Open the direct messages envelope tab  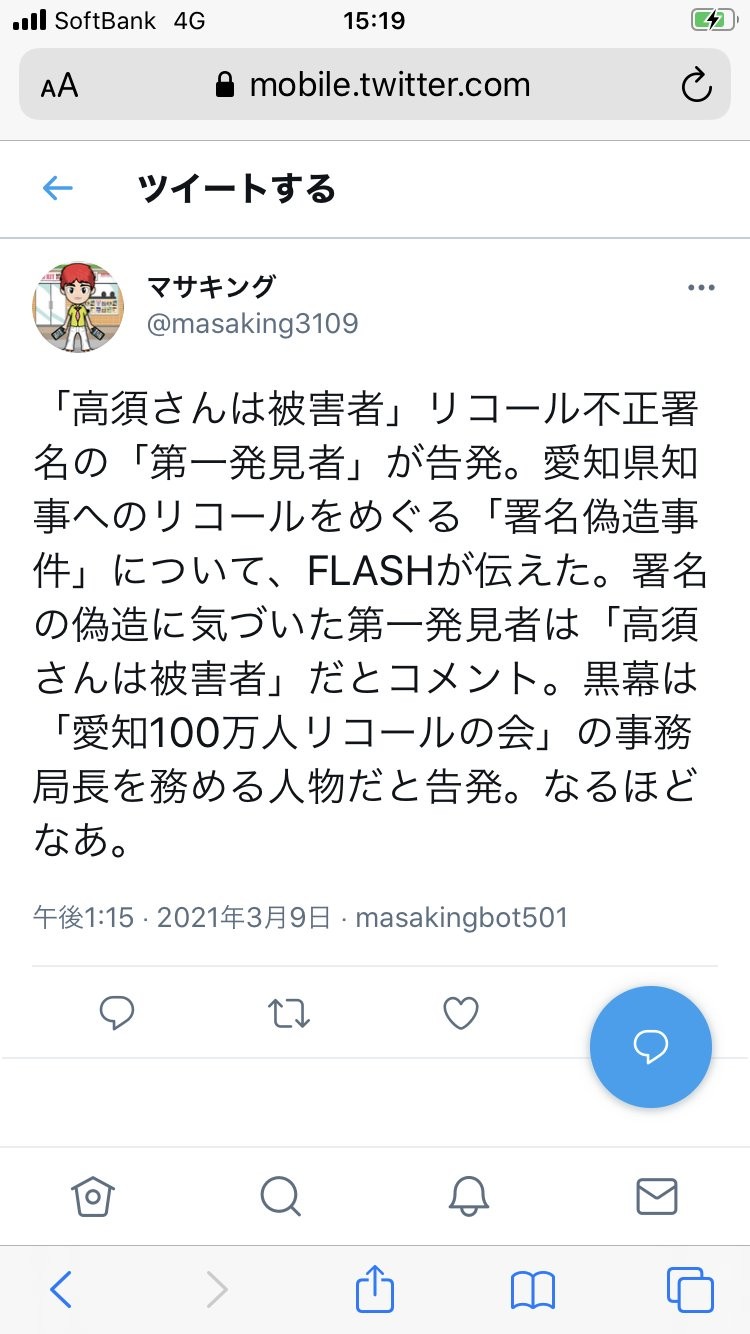(657, 1195)
